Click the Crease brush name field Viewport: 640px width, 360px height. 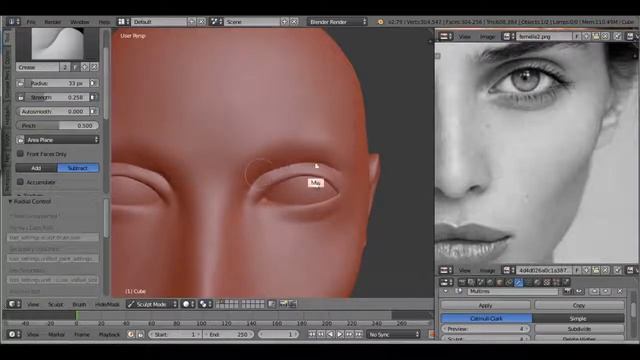tap(38, 67)
